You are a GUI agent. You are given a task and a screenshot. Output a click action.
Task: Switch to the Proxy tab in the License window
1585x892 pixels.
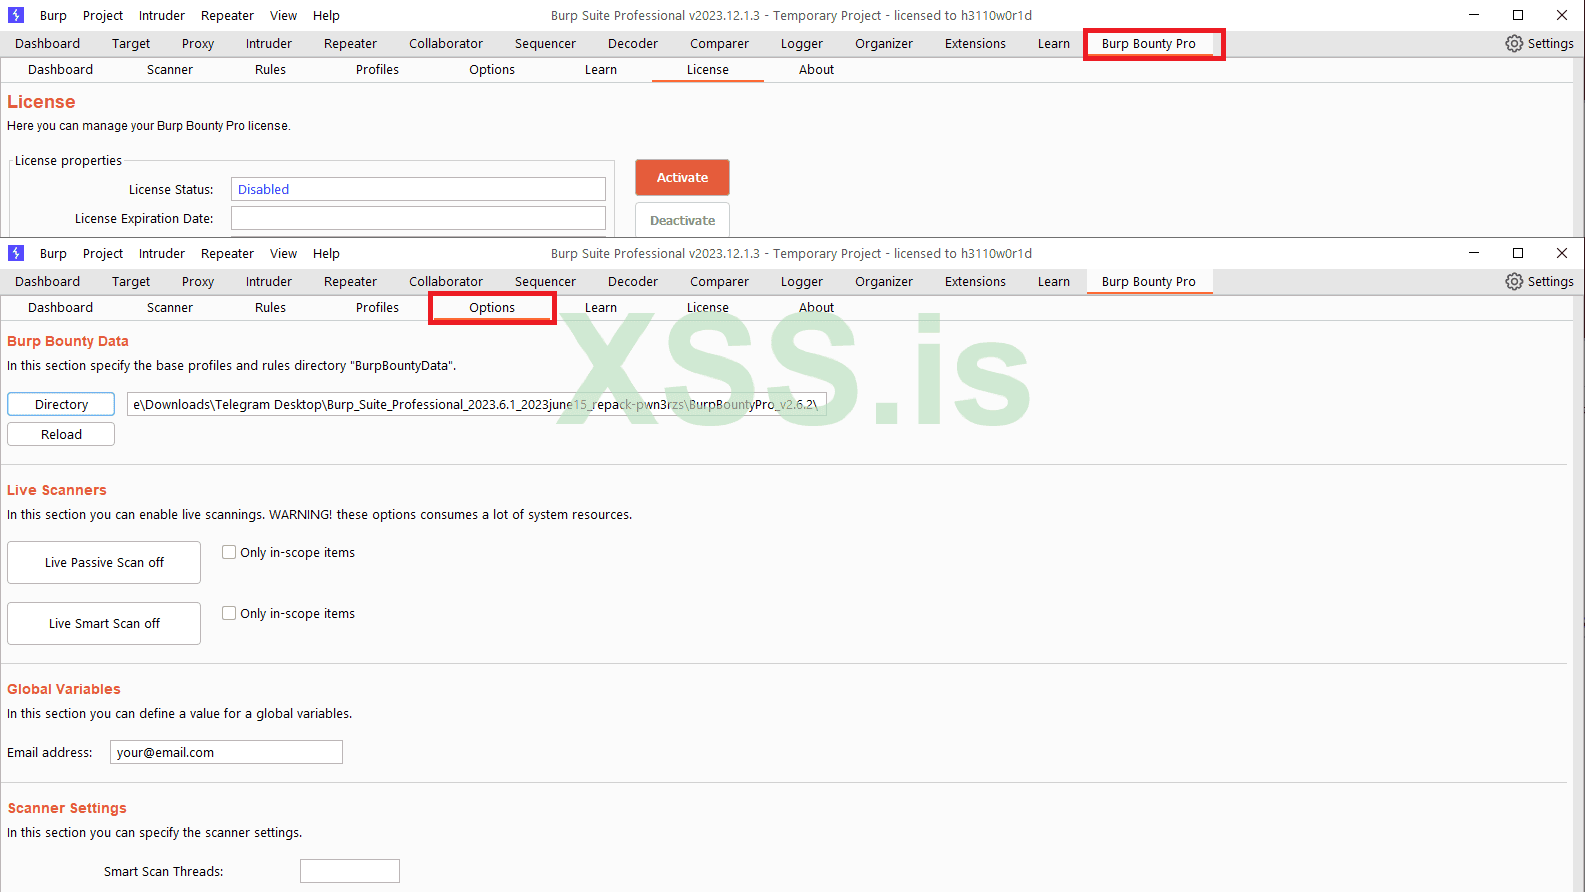coord(198,43)
